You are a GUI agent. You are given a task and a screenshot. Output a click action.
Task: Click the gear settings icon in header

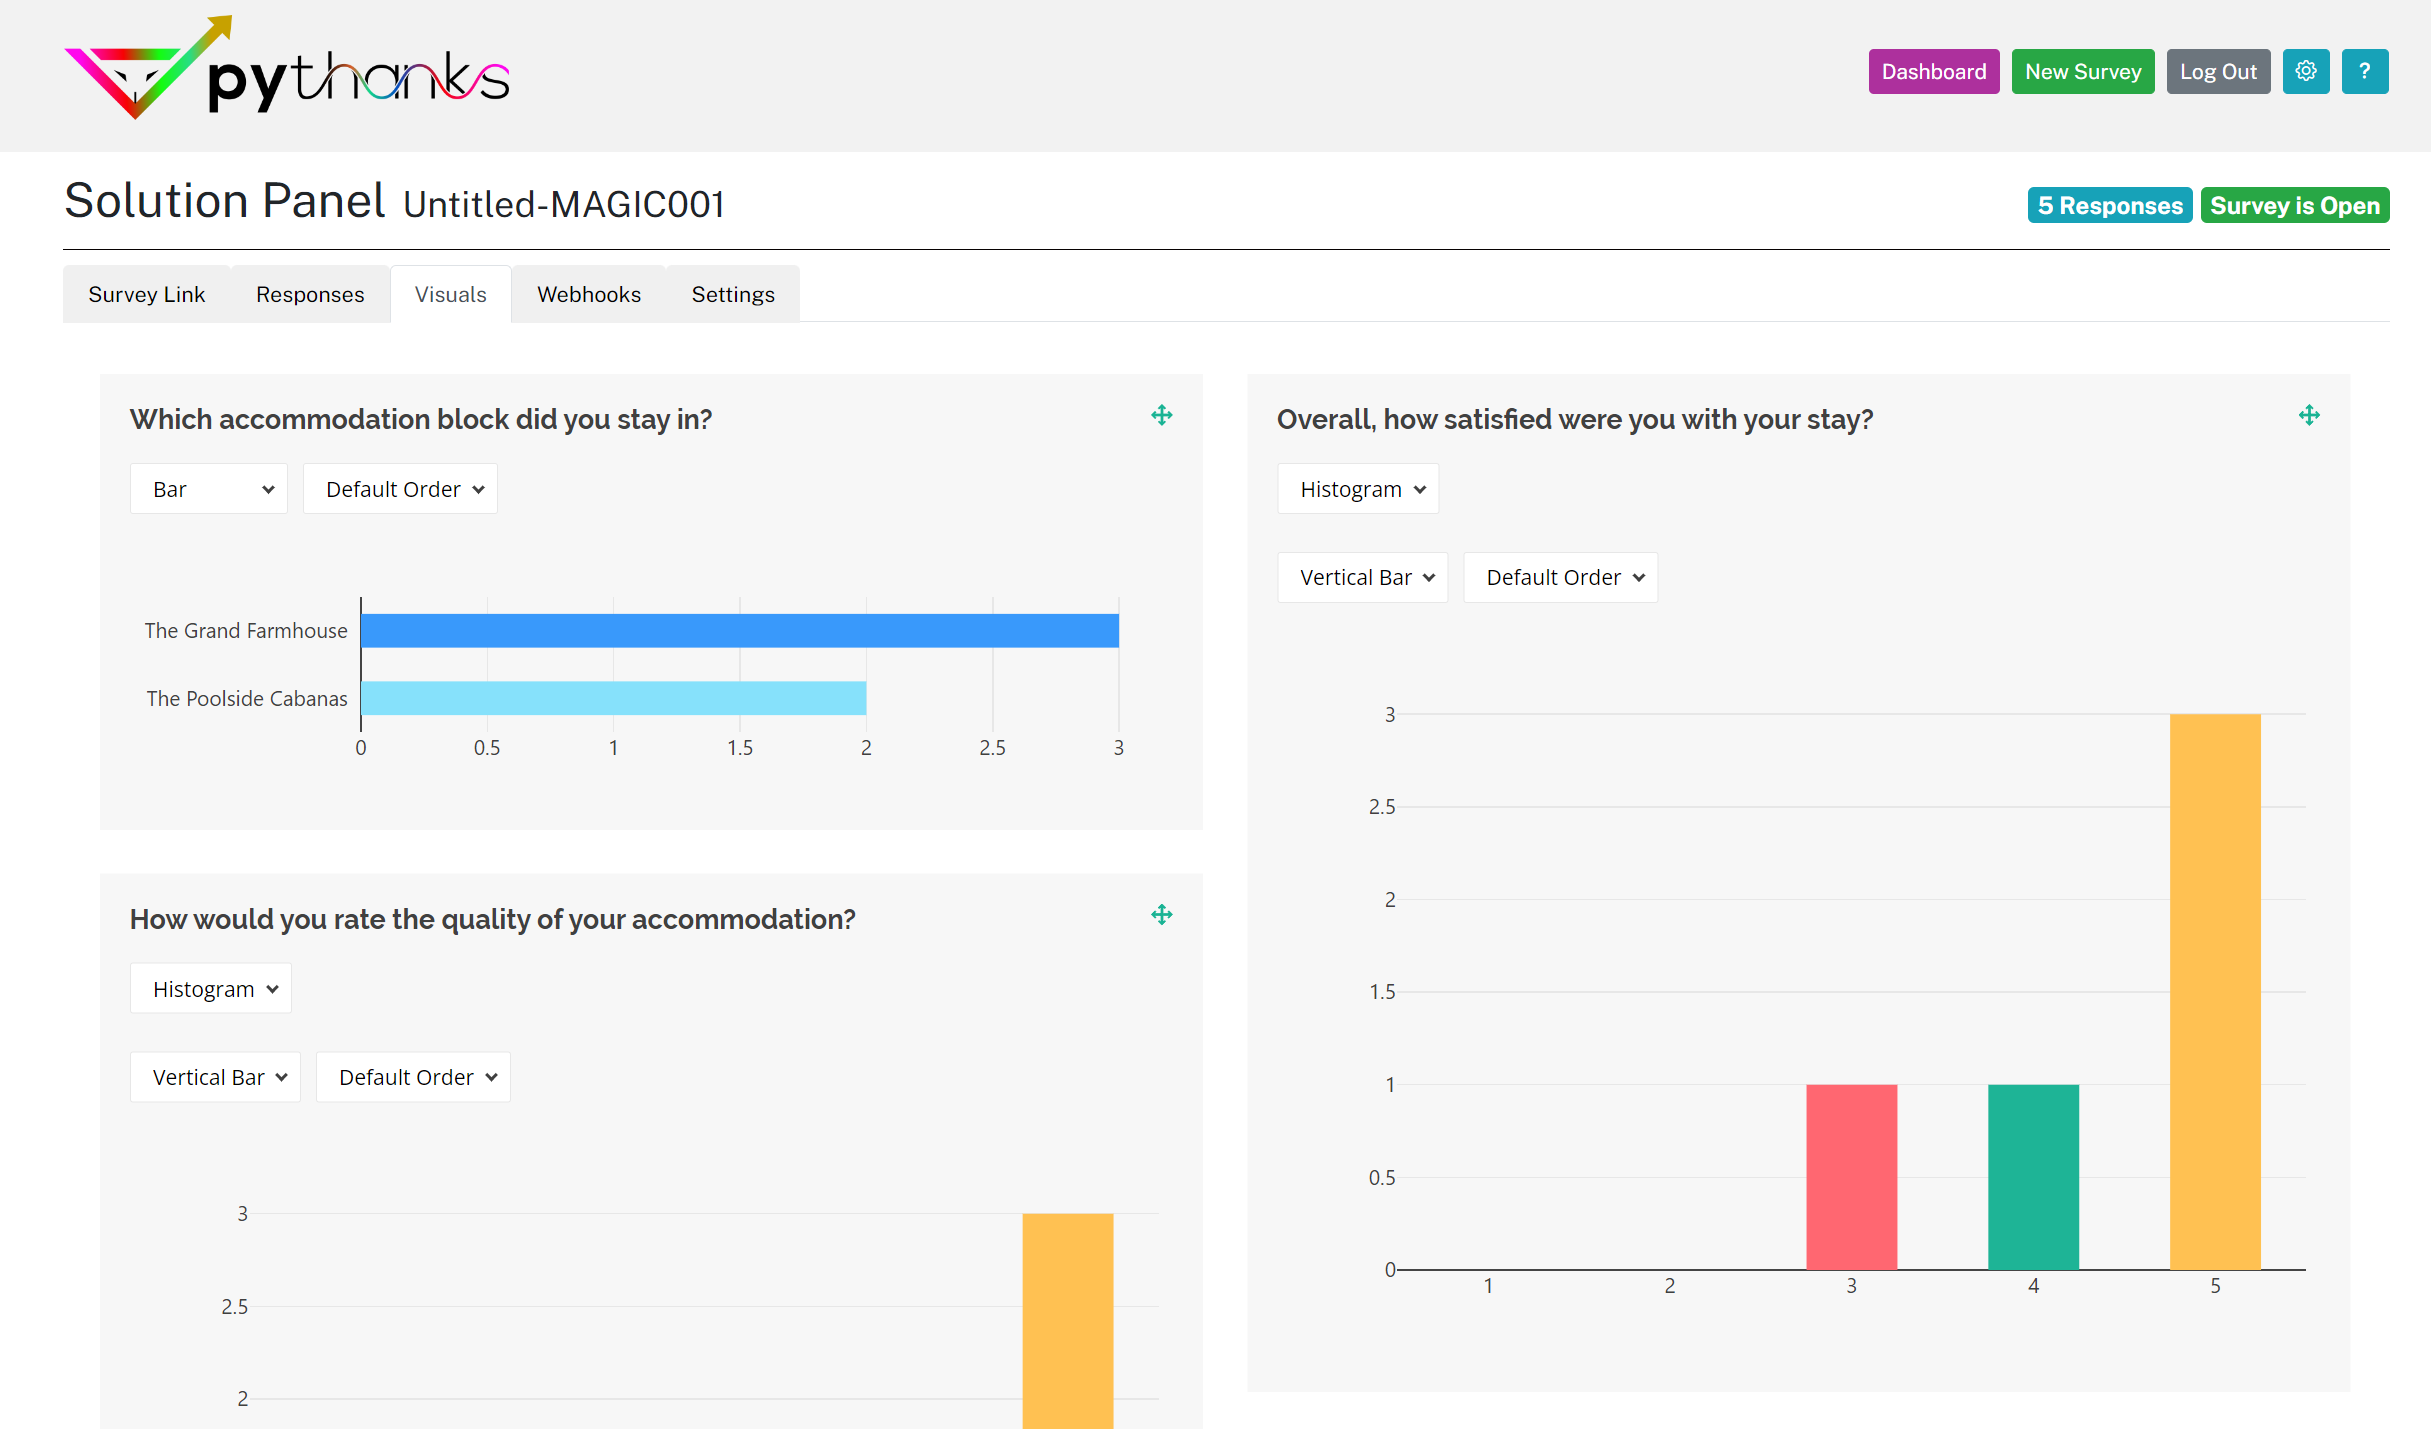[2305, 72]
